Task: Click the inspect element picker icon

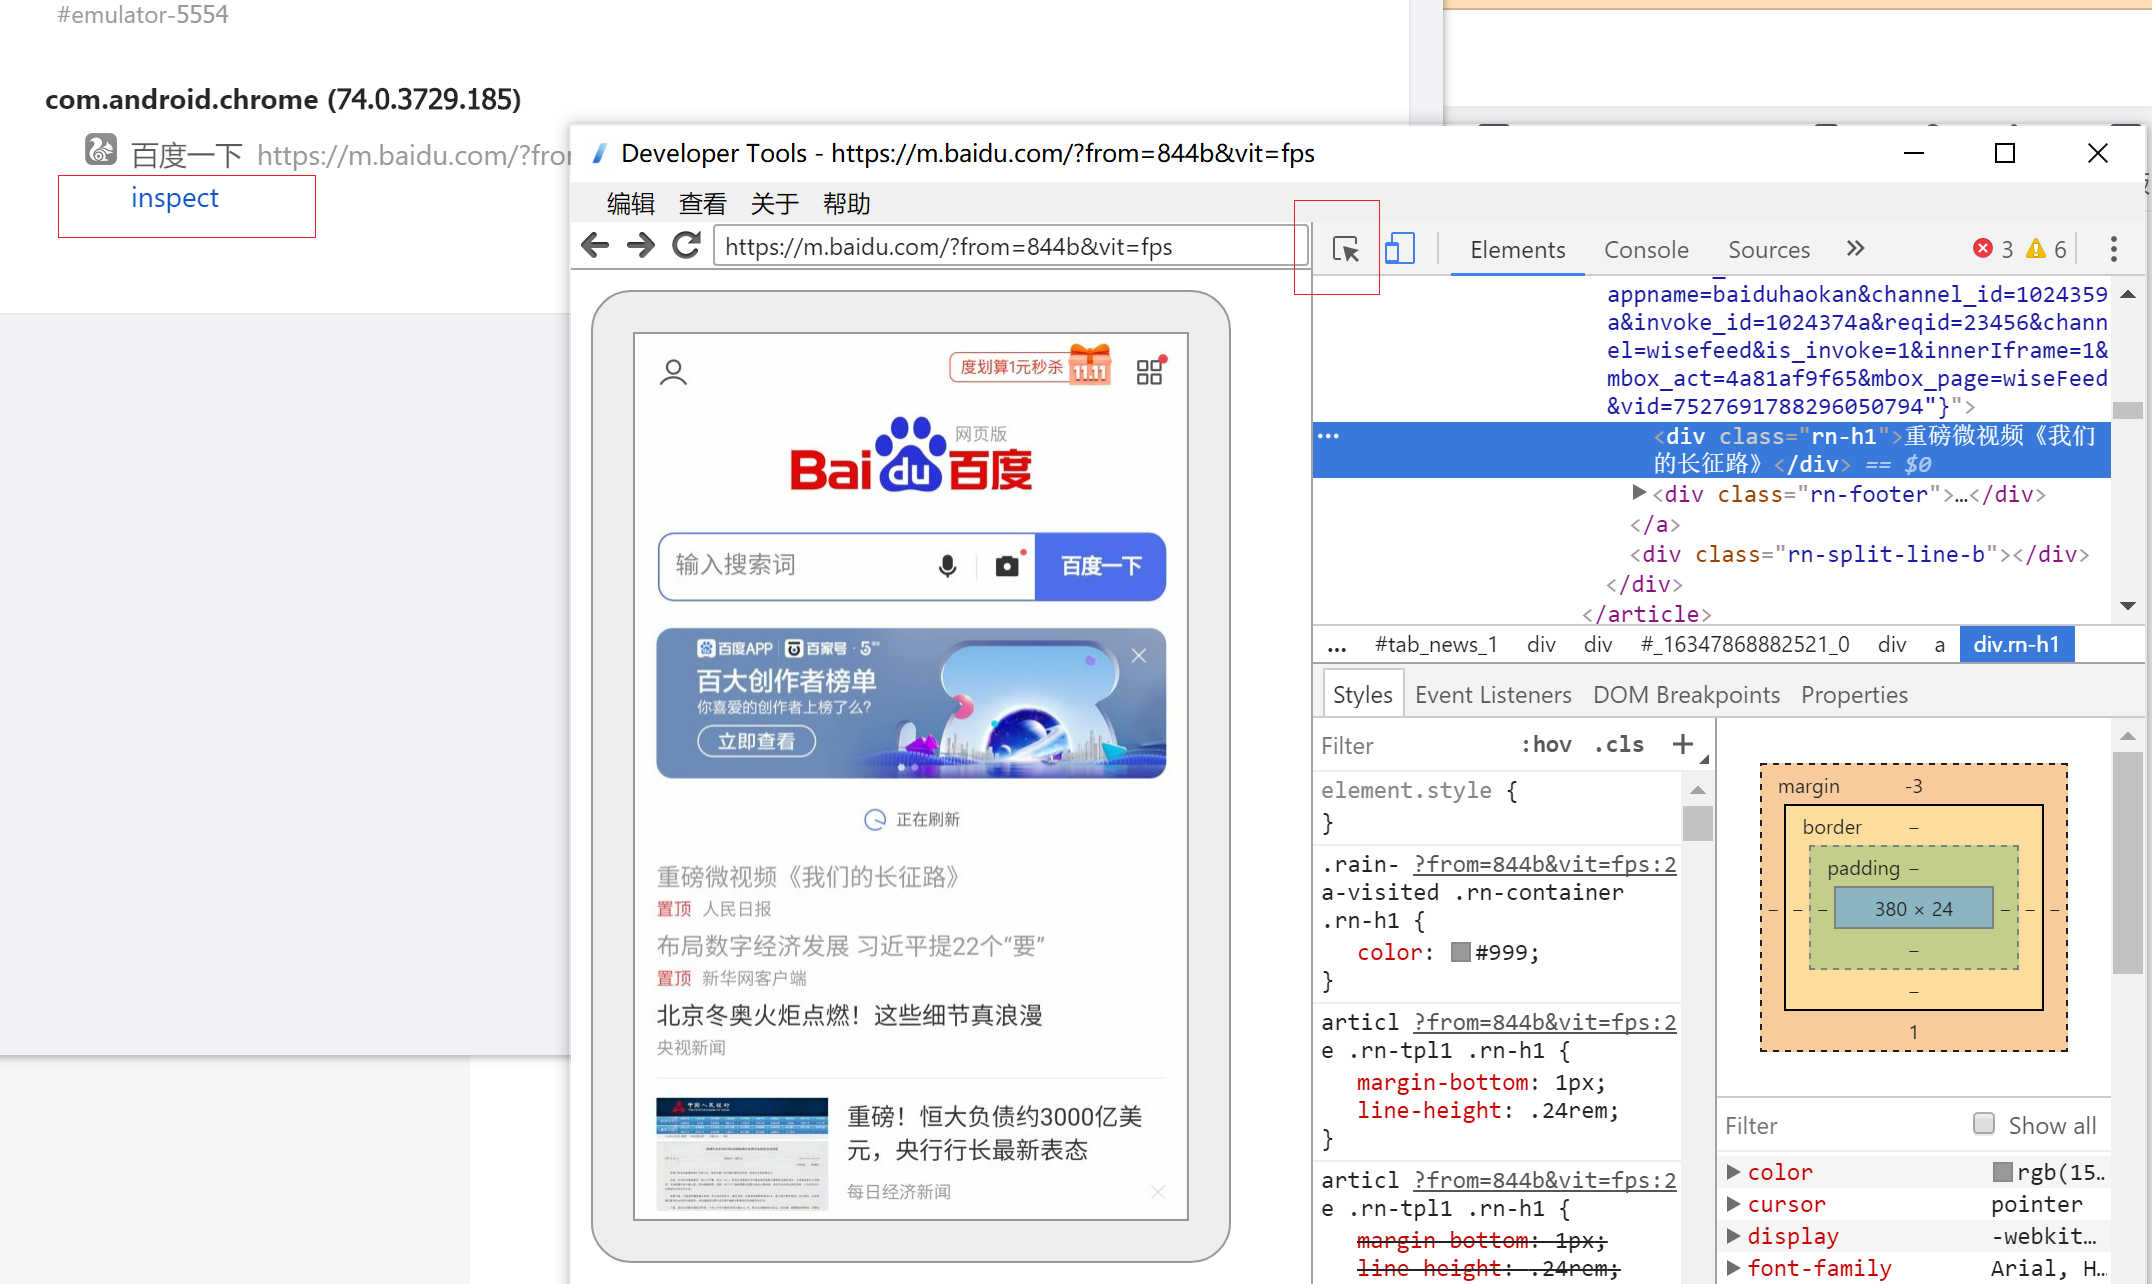Action: (x=1345, y=249)
